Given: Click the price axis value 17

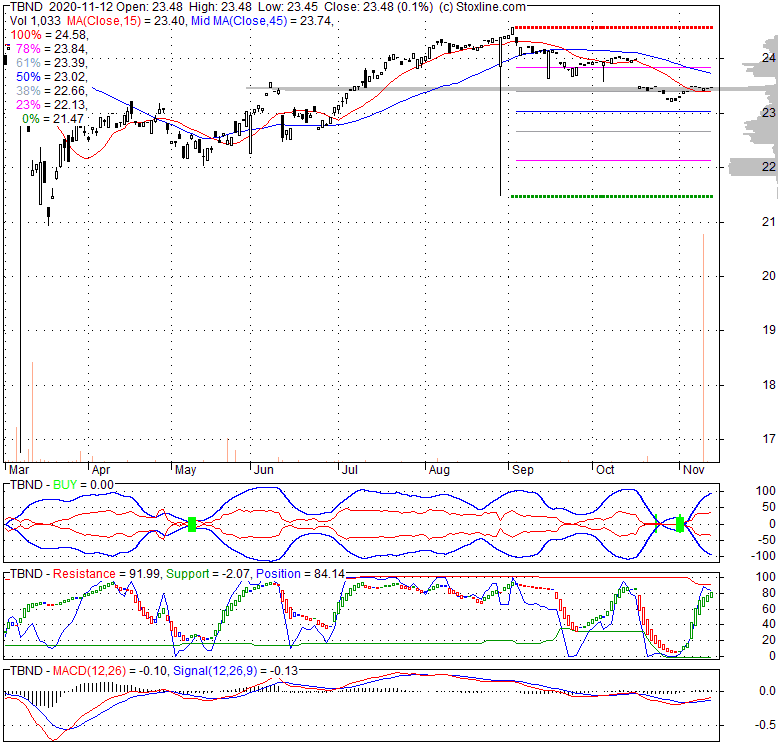Looking at the screenshot, I should point(769,439).
